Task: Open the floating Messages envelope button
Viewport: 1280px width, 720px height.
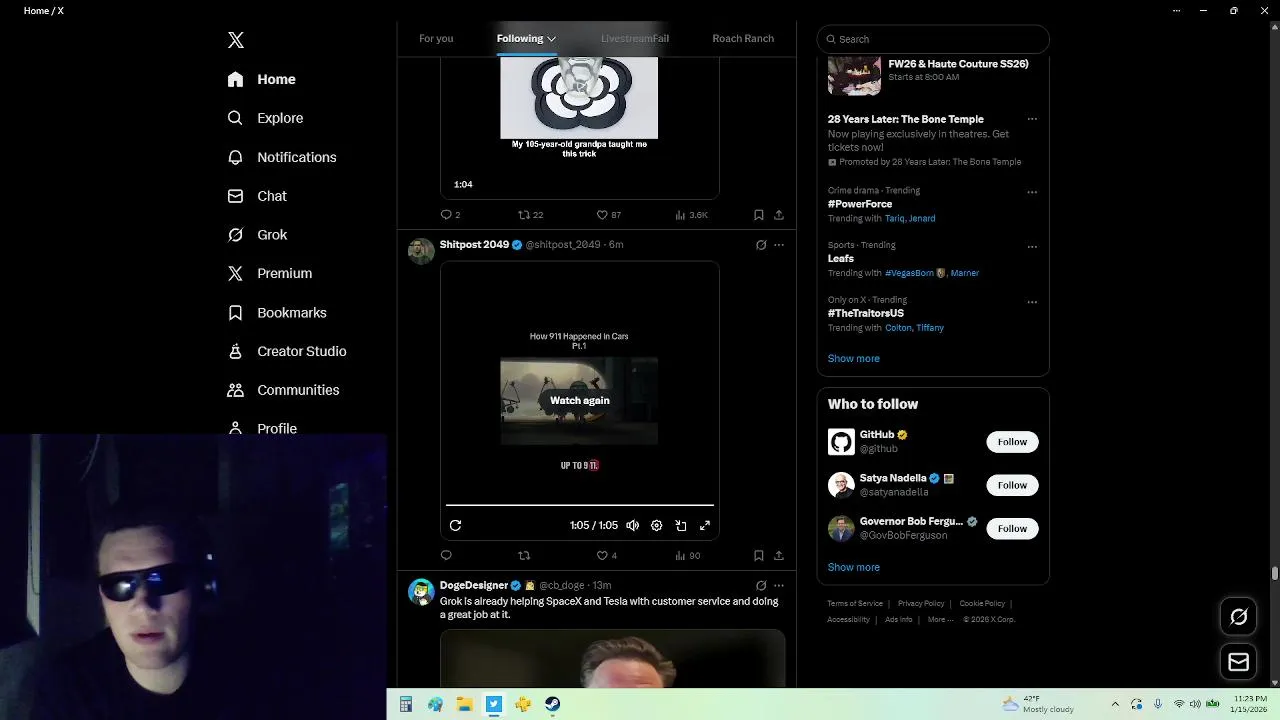Action: click(x=1238, y=662)
